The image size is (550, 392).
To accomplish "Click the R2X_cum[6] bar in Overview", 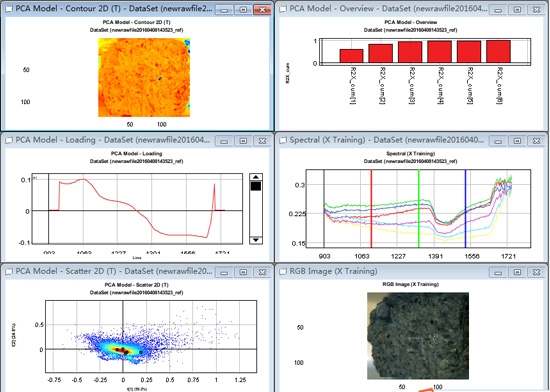I will pyautogui.click(x=498, y=52).
